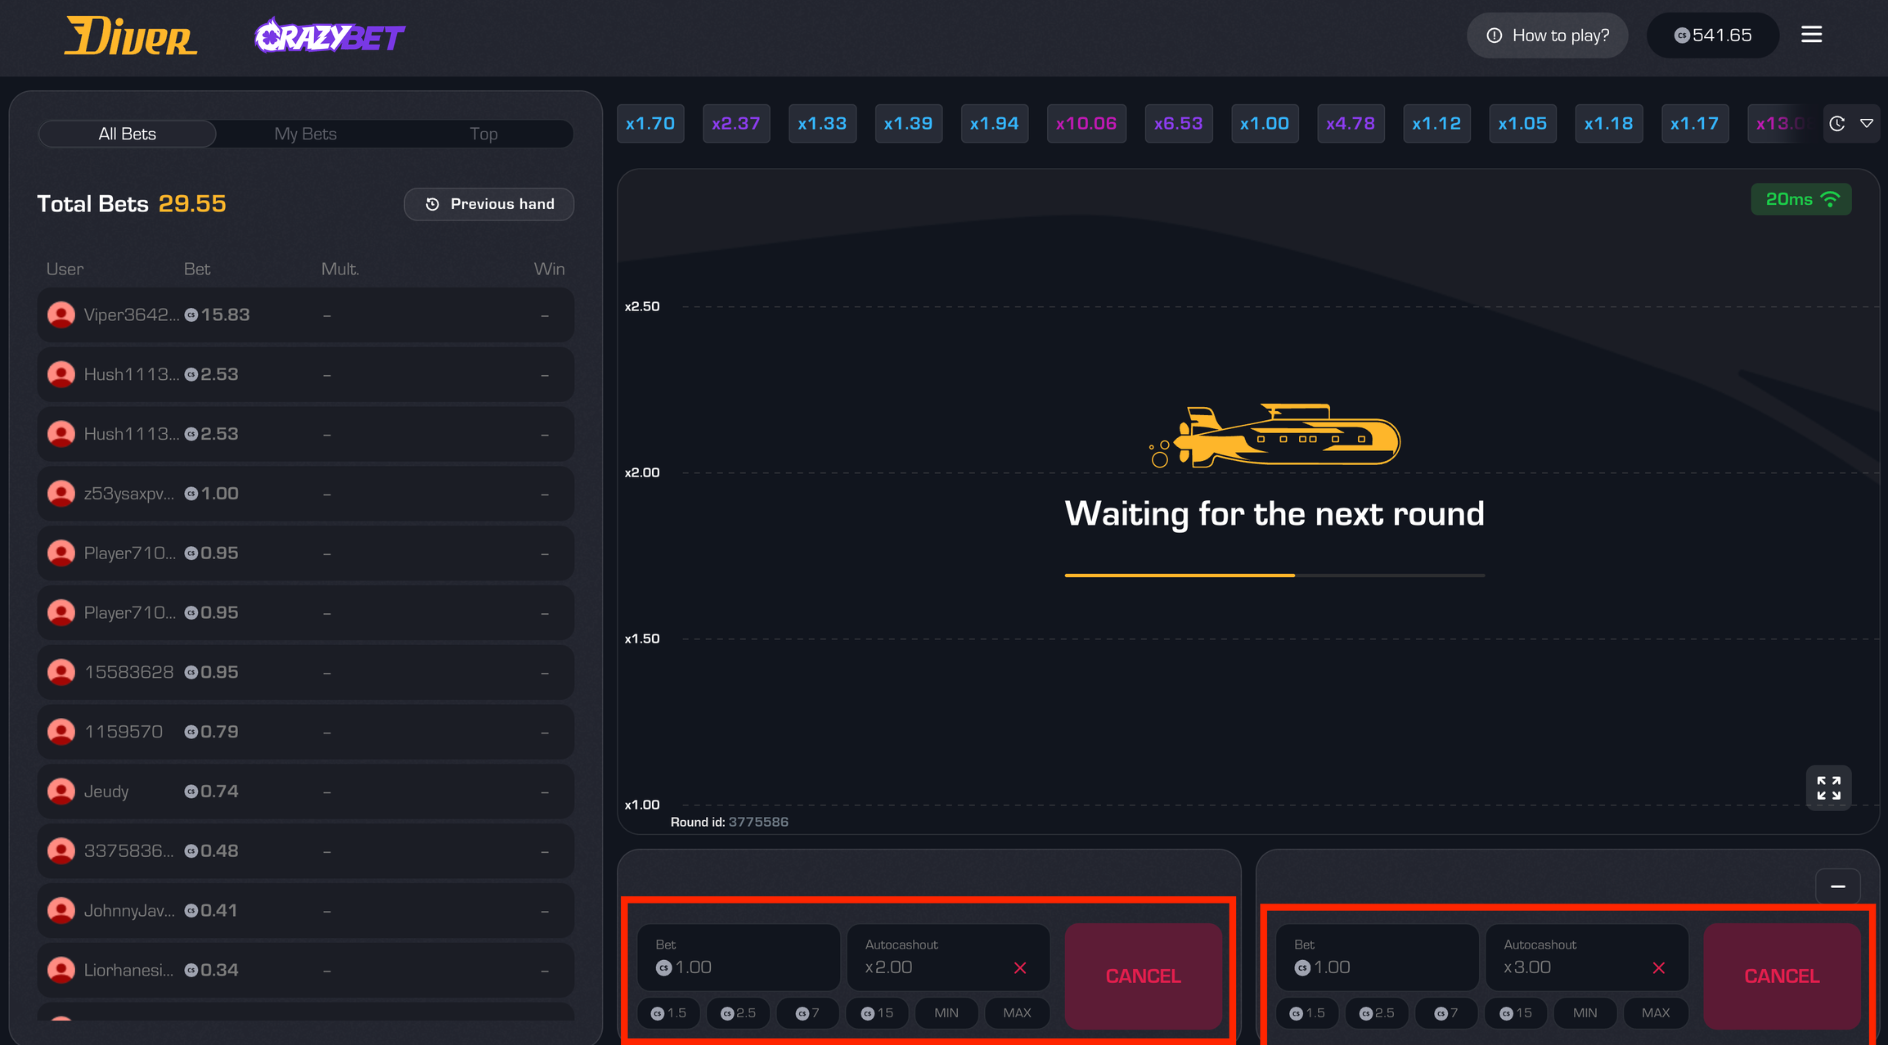Image resolution: width=1888 pixels, height=1045 pixels.
Task: Collapse second bet panel with minus
Action: point(1837,886)
